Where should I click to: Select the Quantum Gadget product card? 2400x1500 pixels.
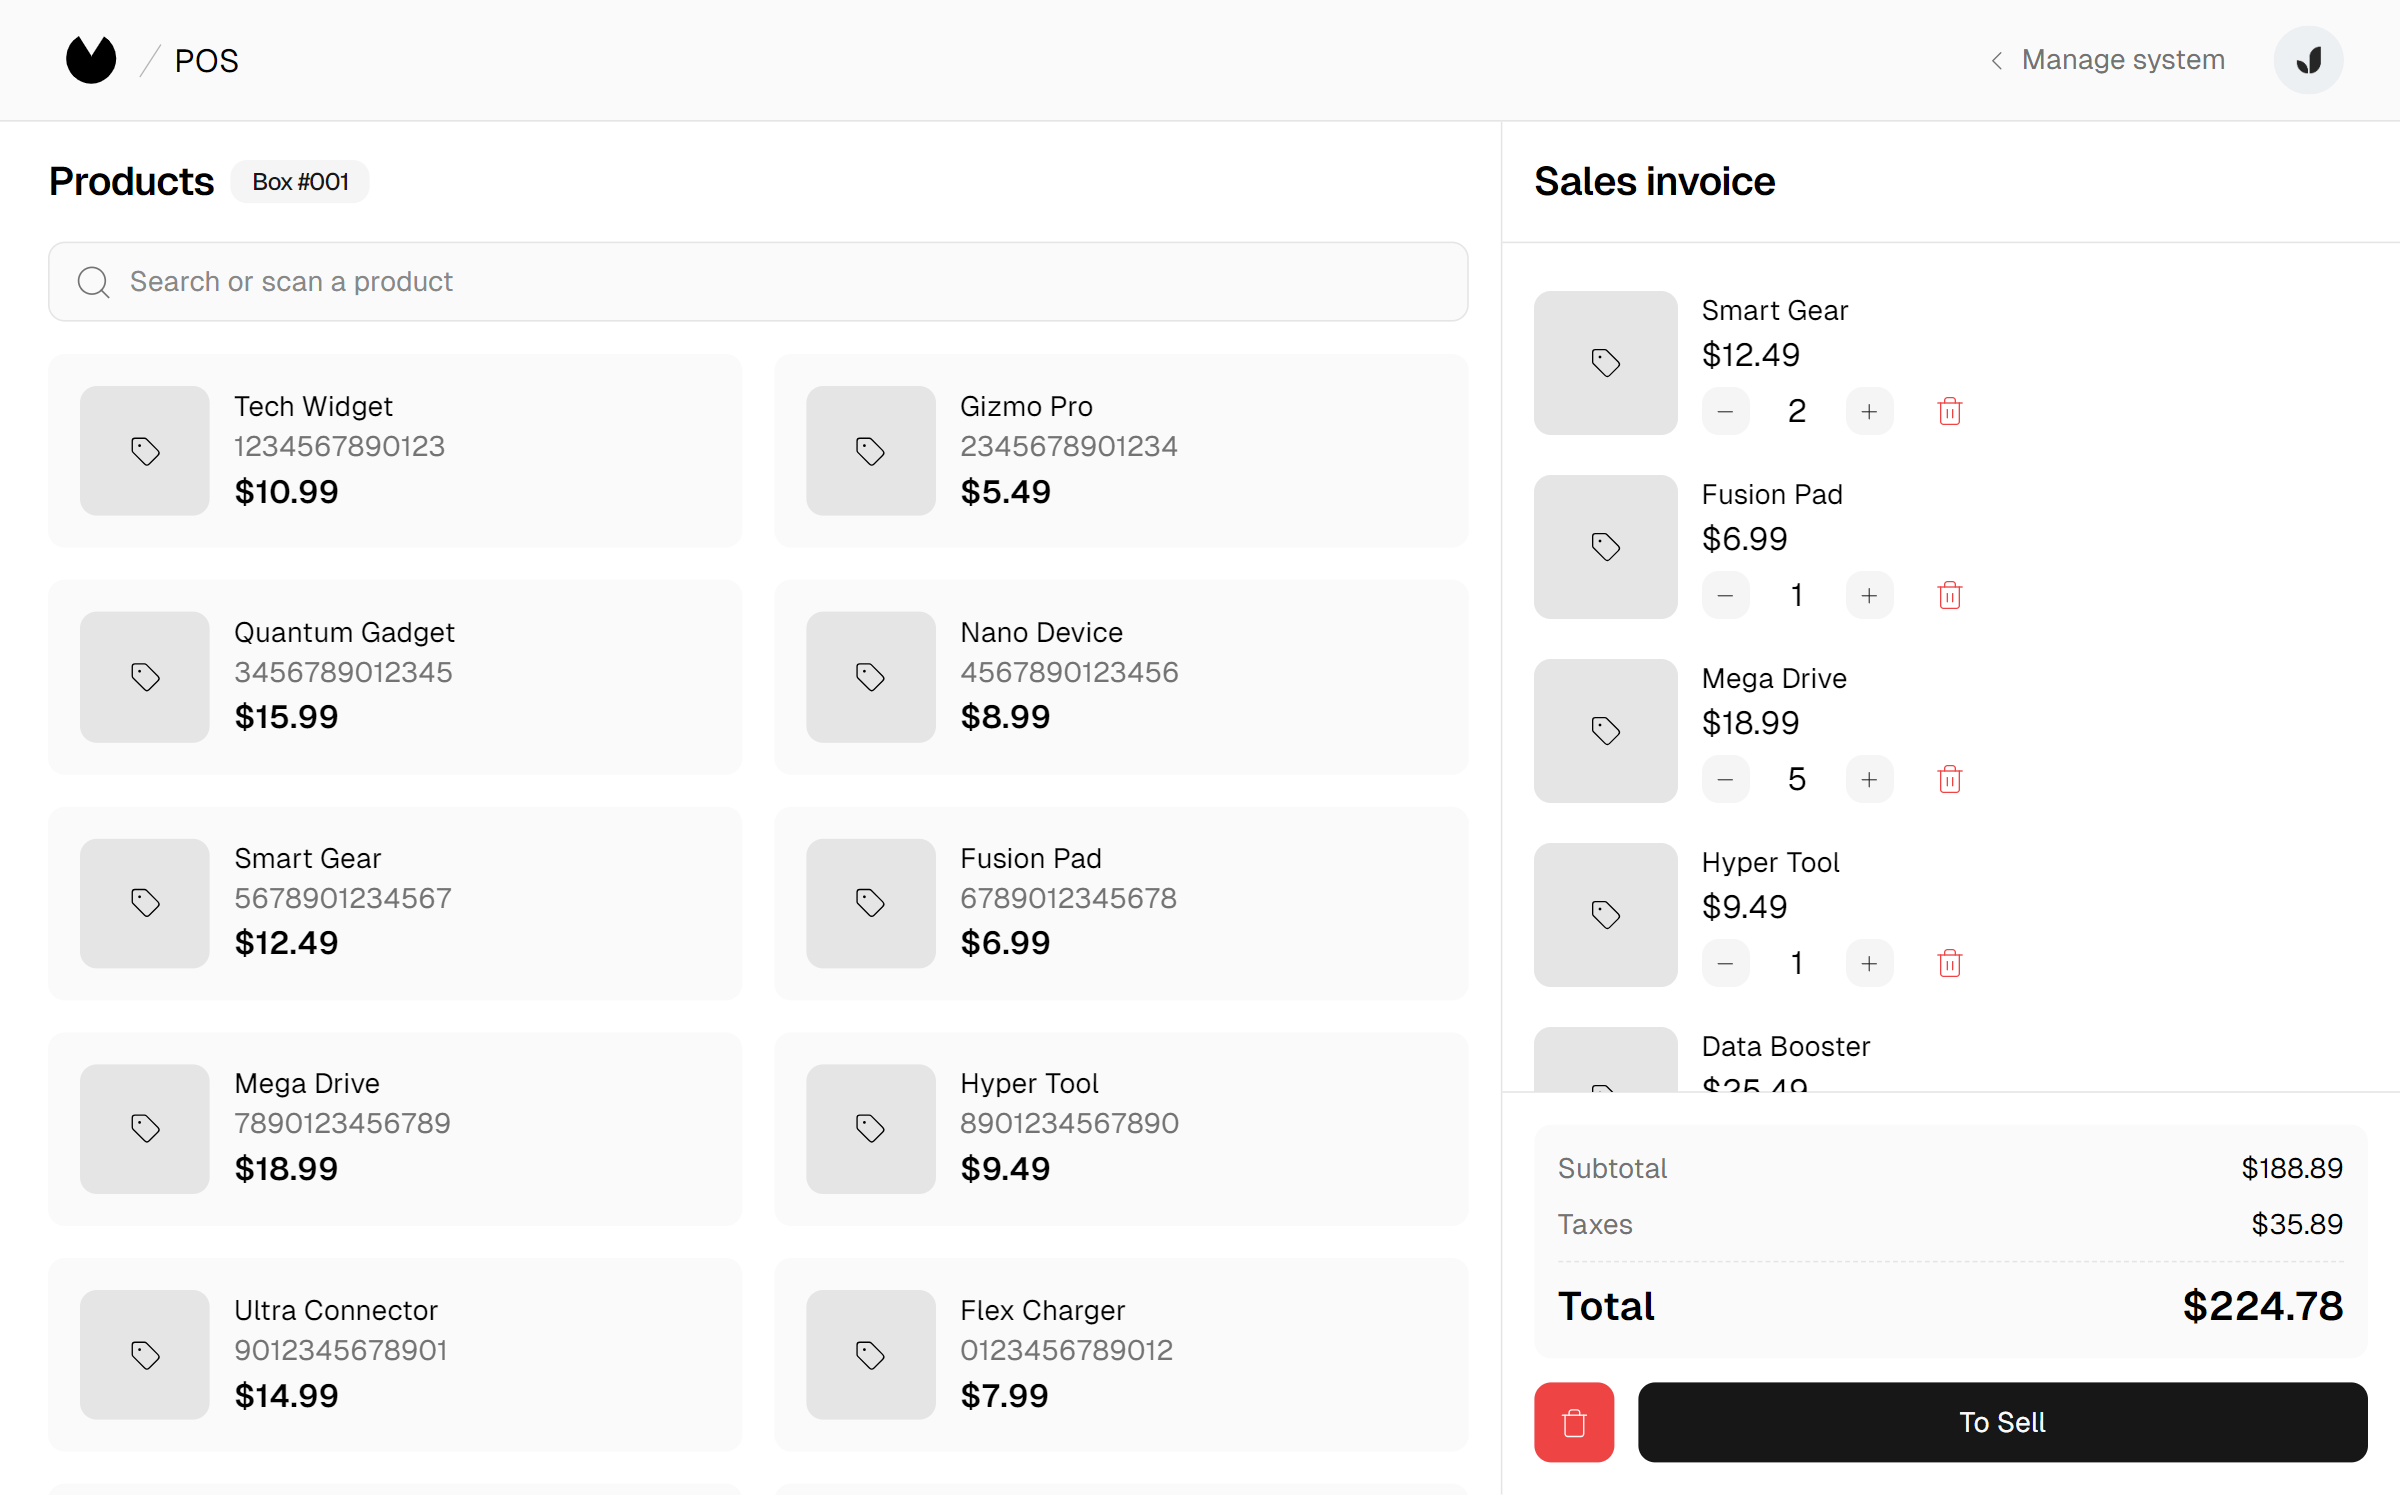(395, 677)
